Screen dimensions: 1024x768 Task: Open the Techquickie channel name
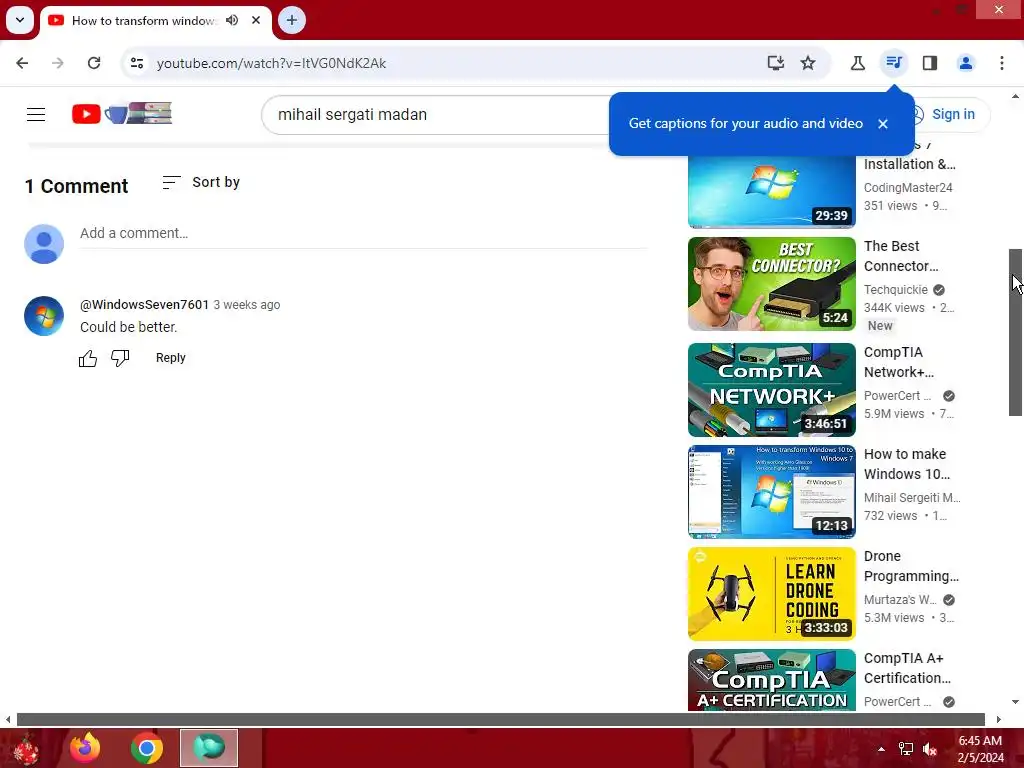pyautogui.click(x=895, y=289)
